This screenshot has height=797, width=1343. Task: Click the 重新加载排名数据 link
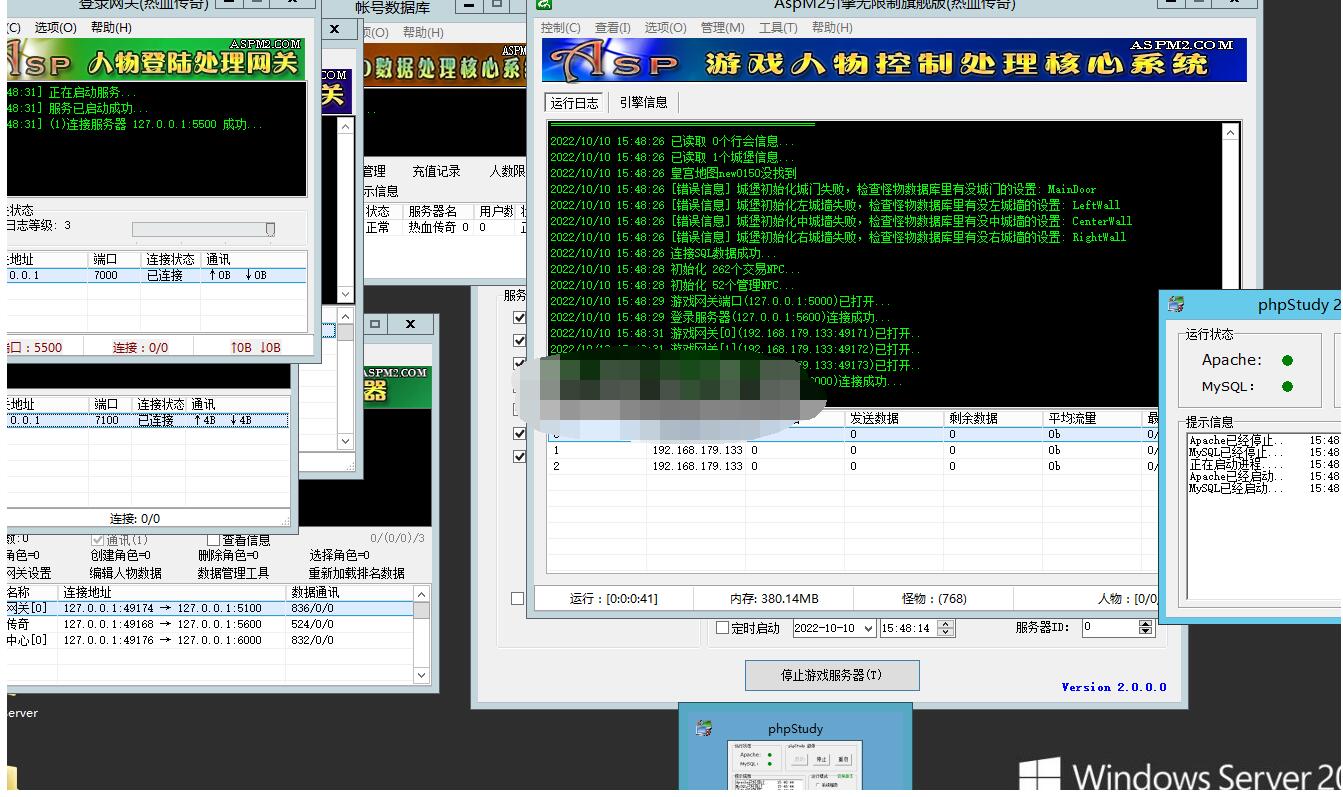(x=356, y=573)
